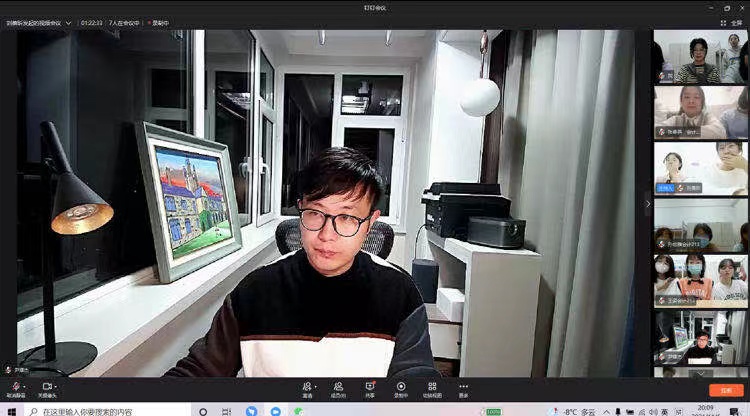The width and height of the screenshot is (750, 416).
Task: Collapse the participant thumbnail sidebar
Action: tap(647, 204)
